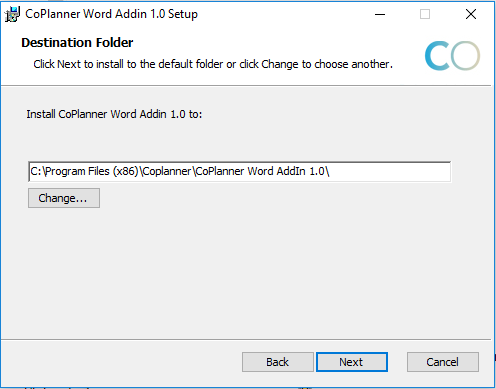Close the setup window

pos(471,14)
